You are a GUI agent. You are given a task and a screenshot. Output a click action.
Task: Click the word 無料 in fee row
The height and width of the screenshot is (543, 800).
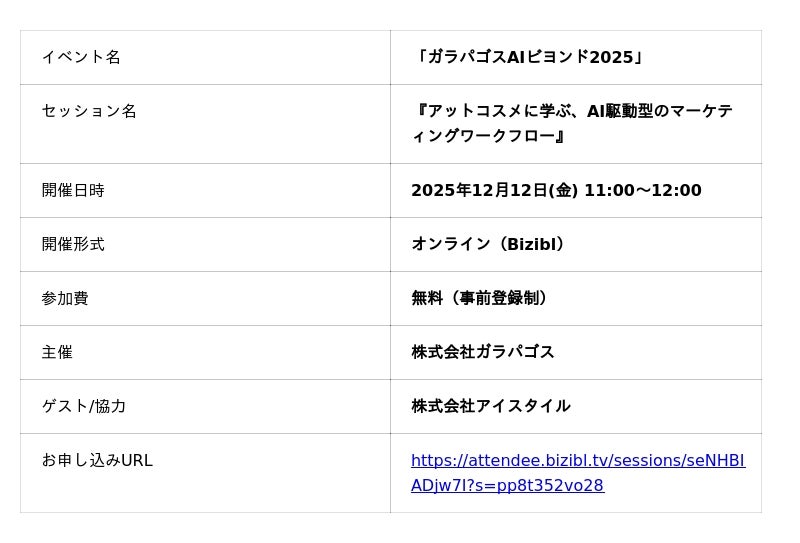click(x=427, y=298)
